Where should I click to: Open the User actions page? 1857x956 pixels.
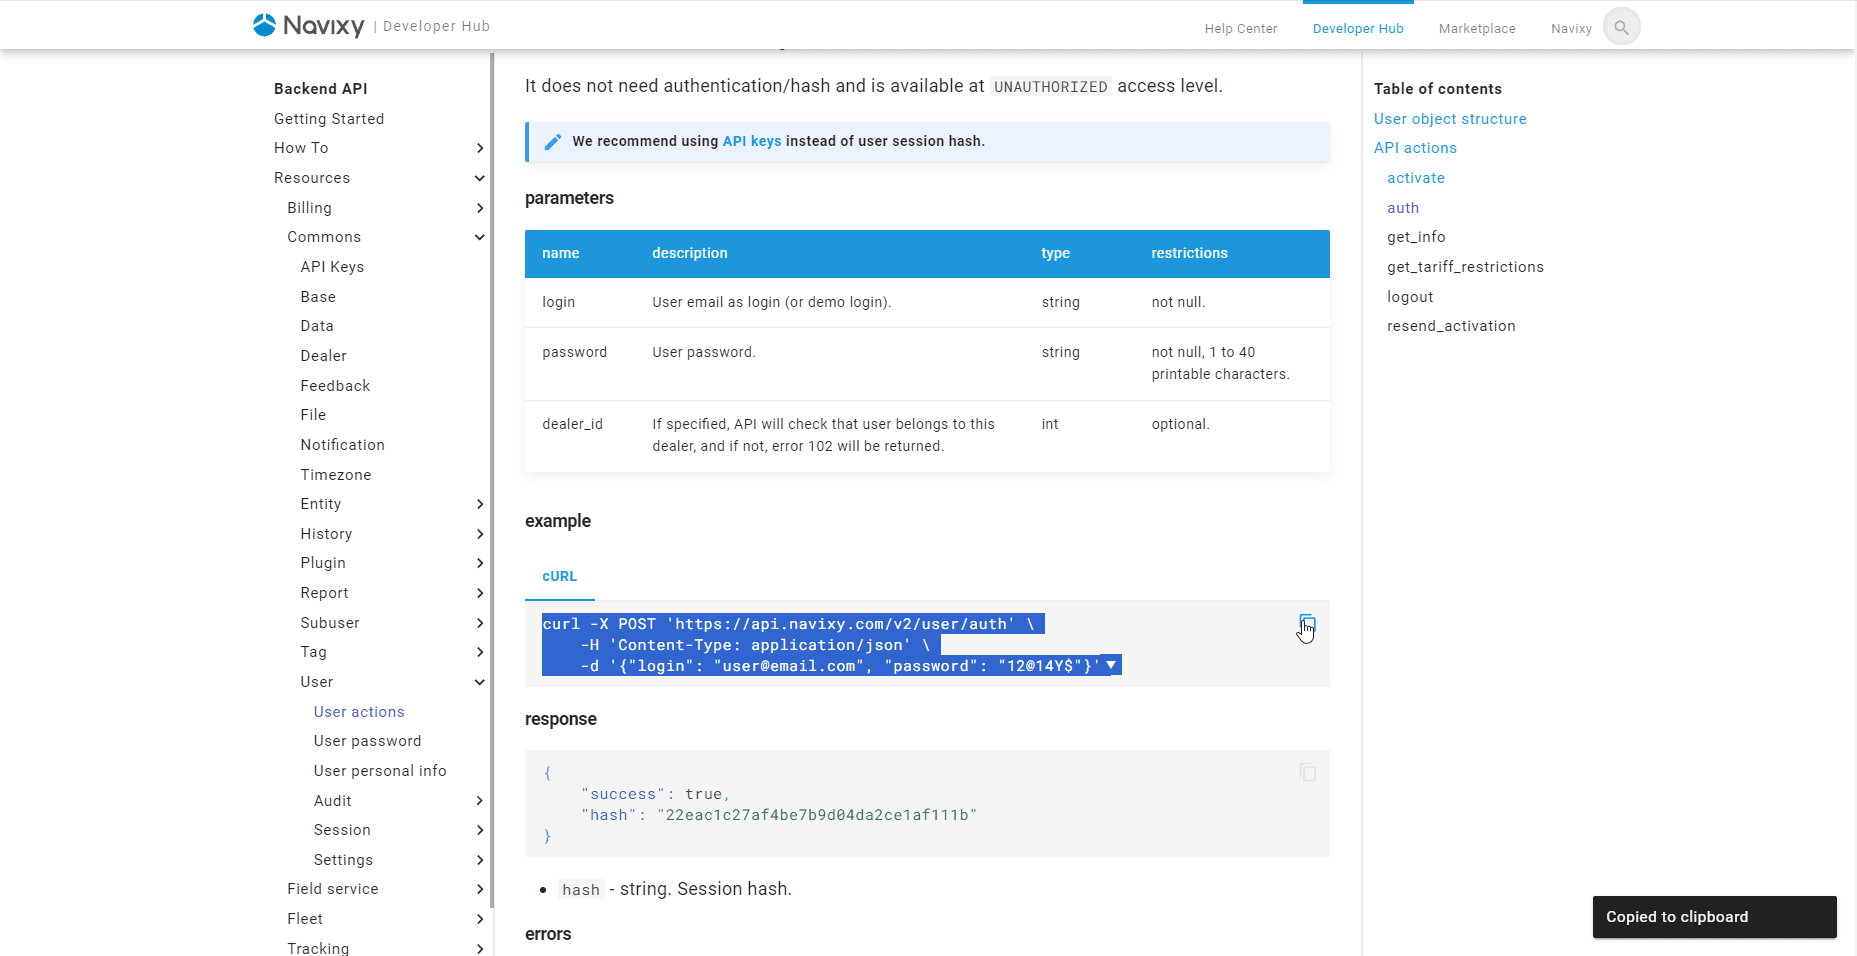(x=359, y=712)
